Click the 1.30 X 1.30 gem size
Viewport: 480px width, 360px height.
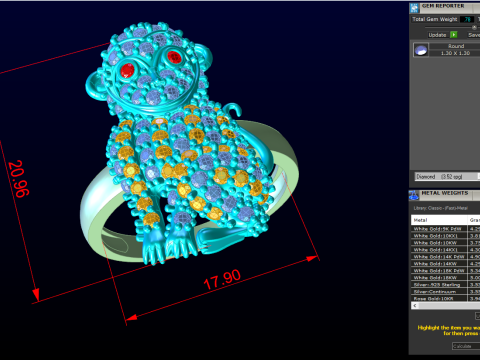[x=455, y=53]
